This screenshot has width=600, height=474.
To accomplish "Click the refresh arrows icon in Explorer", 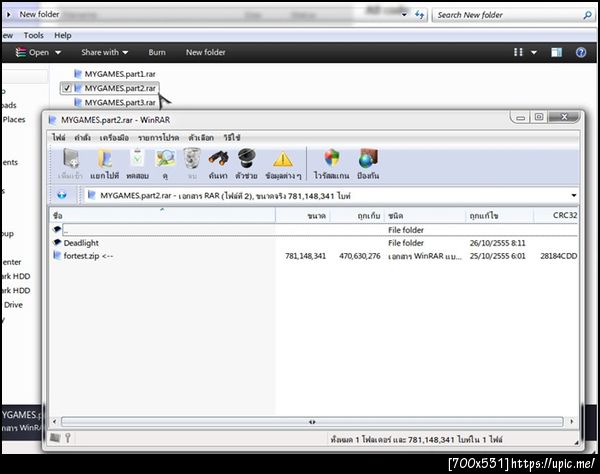I will click(x=420, y=15).
